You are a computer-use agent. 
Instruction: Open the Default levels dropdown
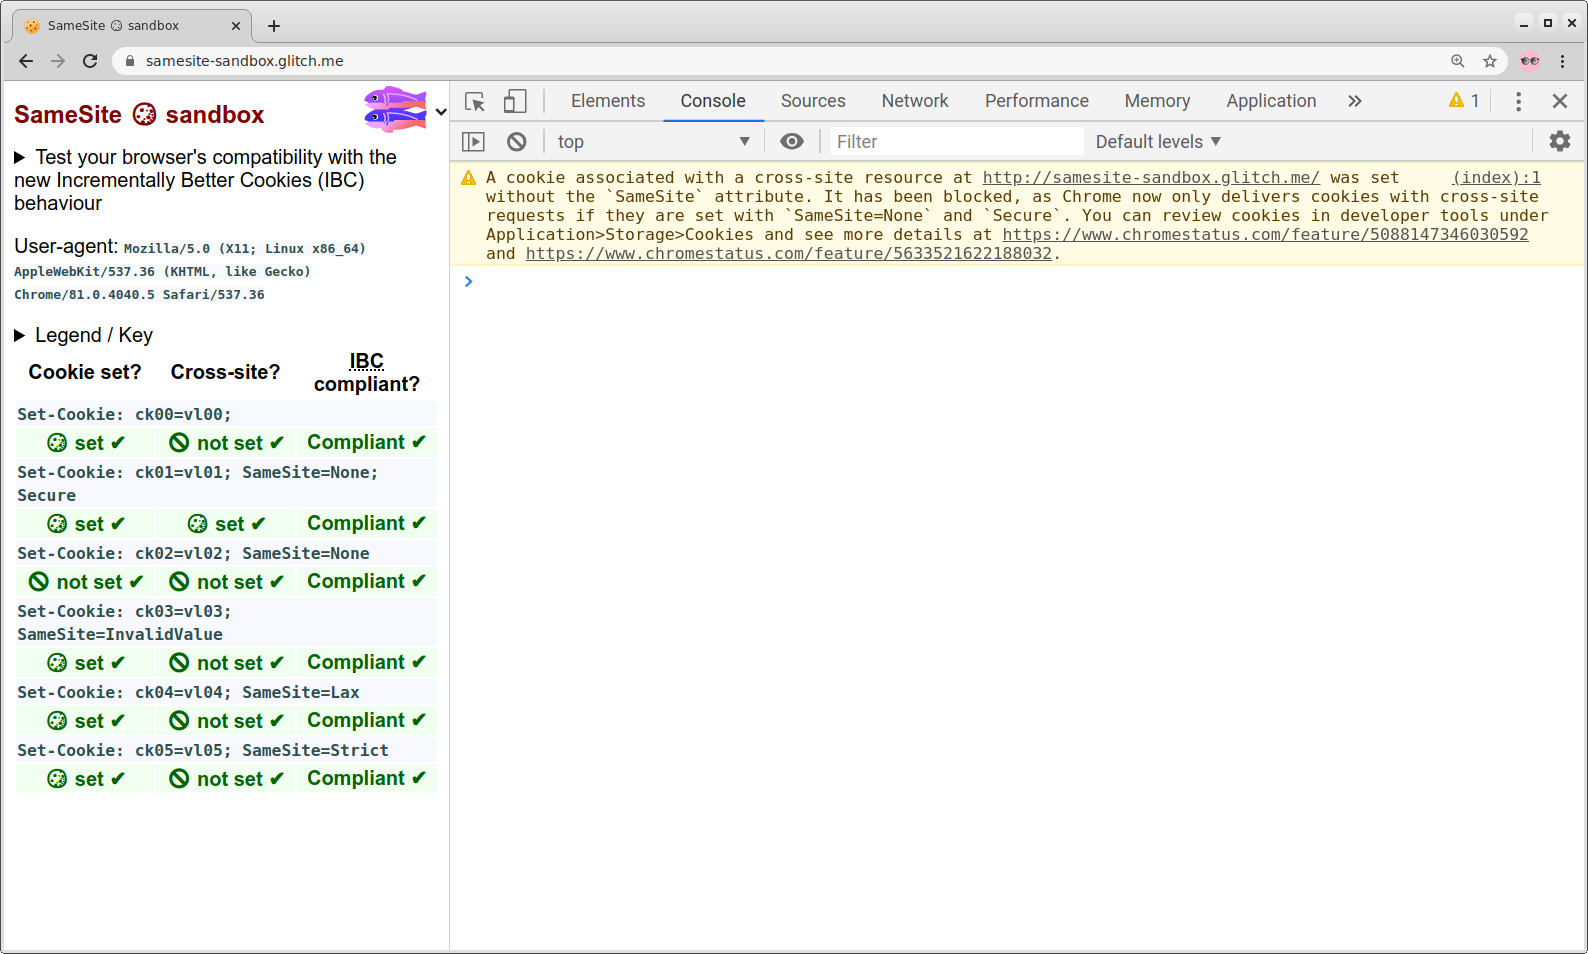click(x=1158, y=142)
